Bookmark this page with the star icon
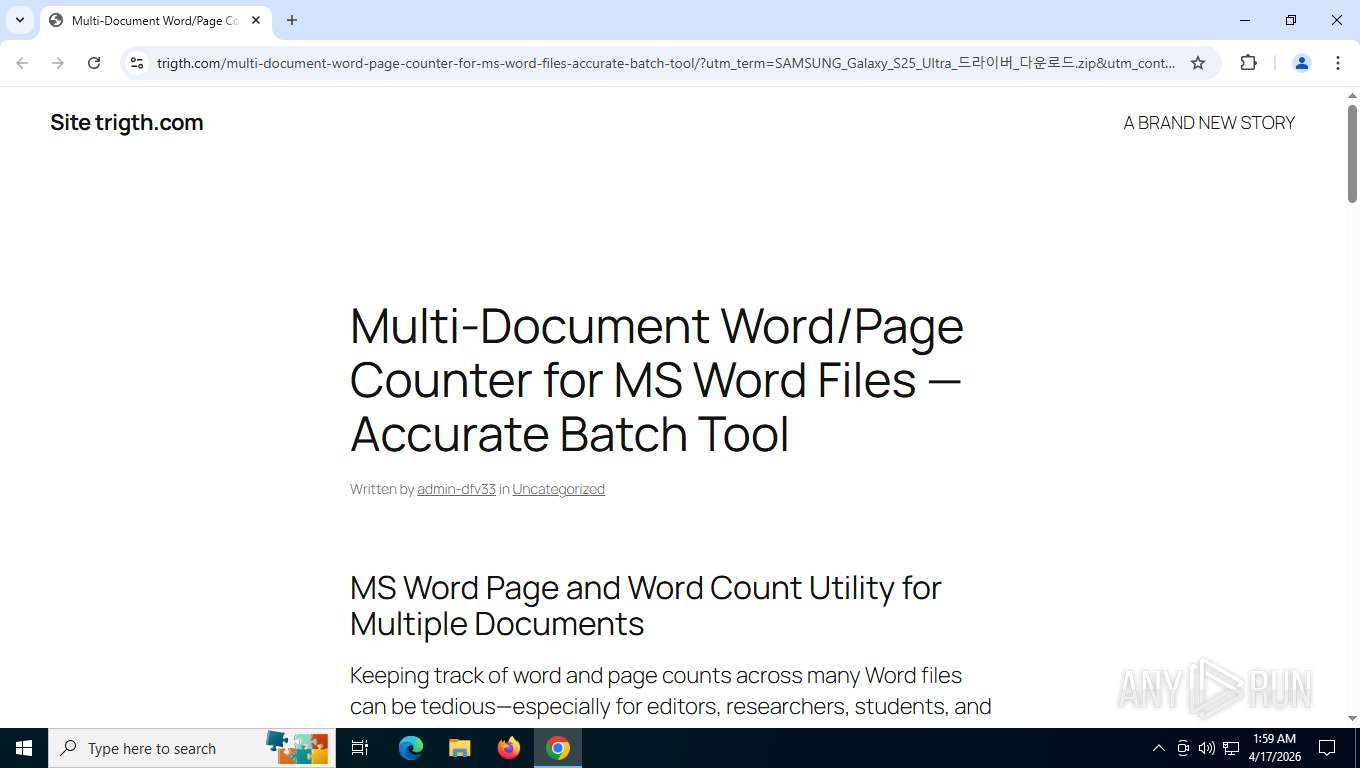Viewport: 1360px width, 768px height. pyautogui.click(x=1198, y=63)
